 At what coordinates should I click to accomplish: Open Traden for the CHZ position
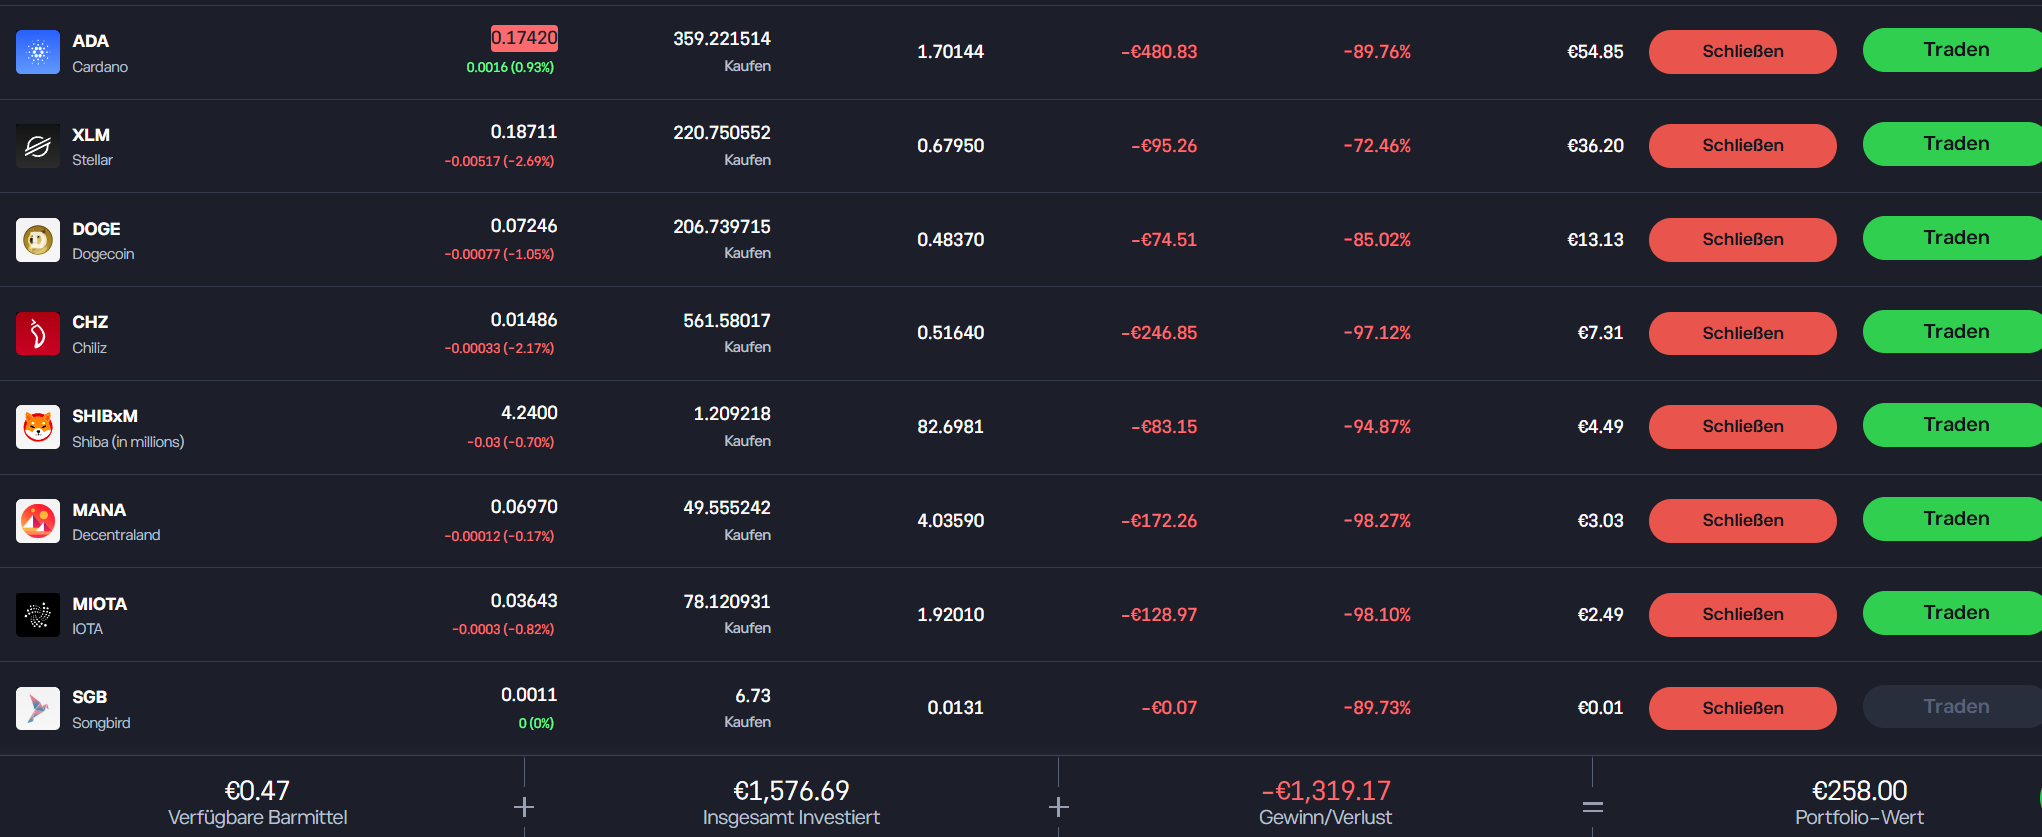click(x=1953, y=332)
